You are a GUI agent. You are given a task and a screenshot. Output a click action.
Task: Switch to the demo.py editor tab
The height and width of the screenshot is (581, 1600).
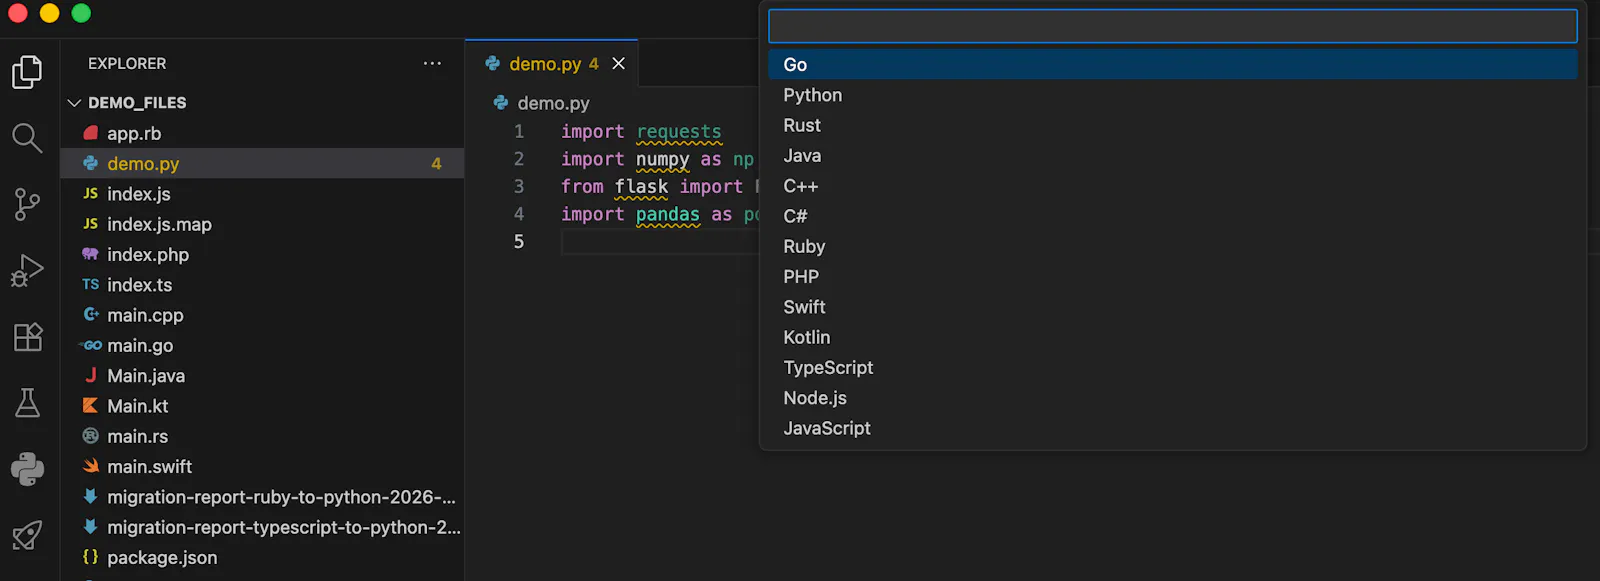(x=551, y=64)
